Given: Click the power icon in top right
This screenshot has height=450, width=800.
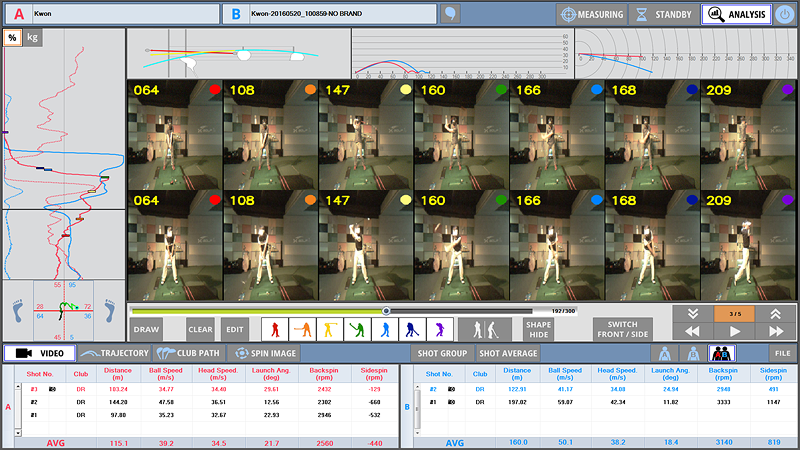Looking at the screenshot, I should click(786, 14).
